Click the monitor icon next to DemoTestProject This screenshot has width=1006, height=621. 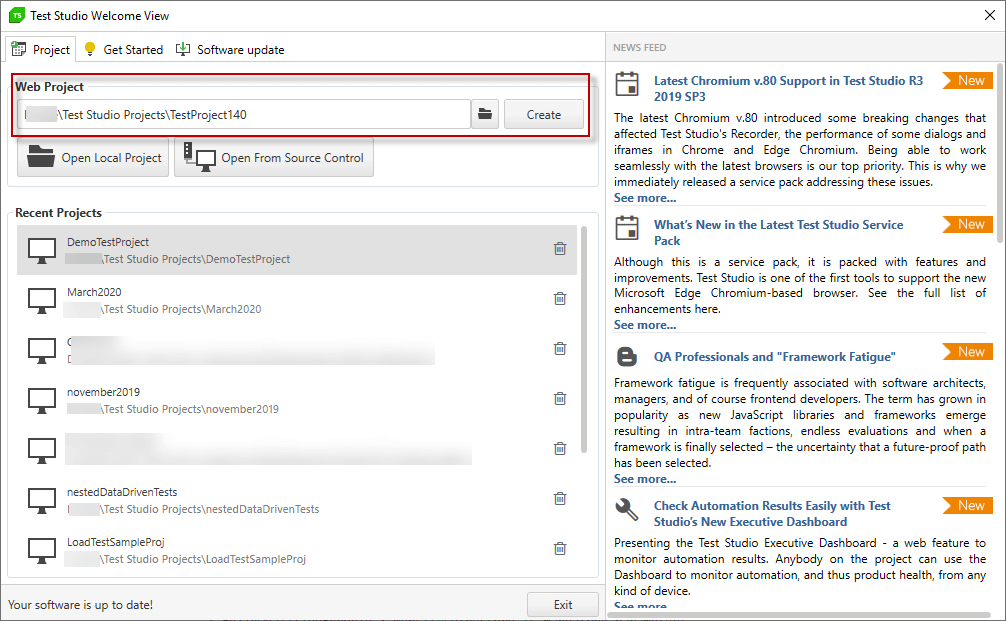click(42, 251)
